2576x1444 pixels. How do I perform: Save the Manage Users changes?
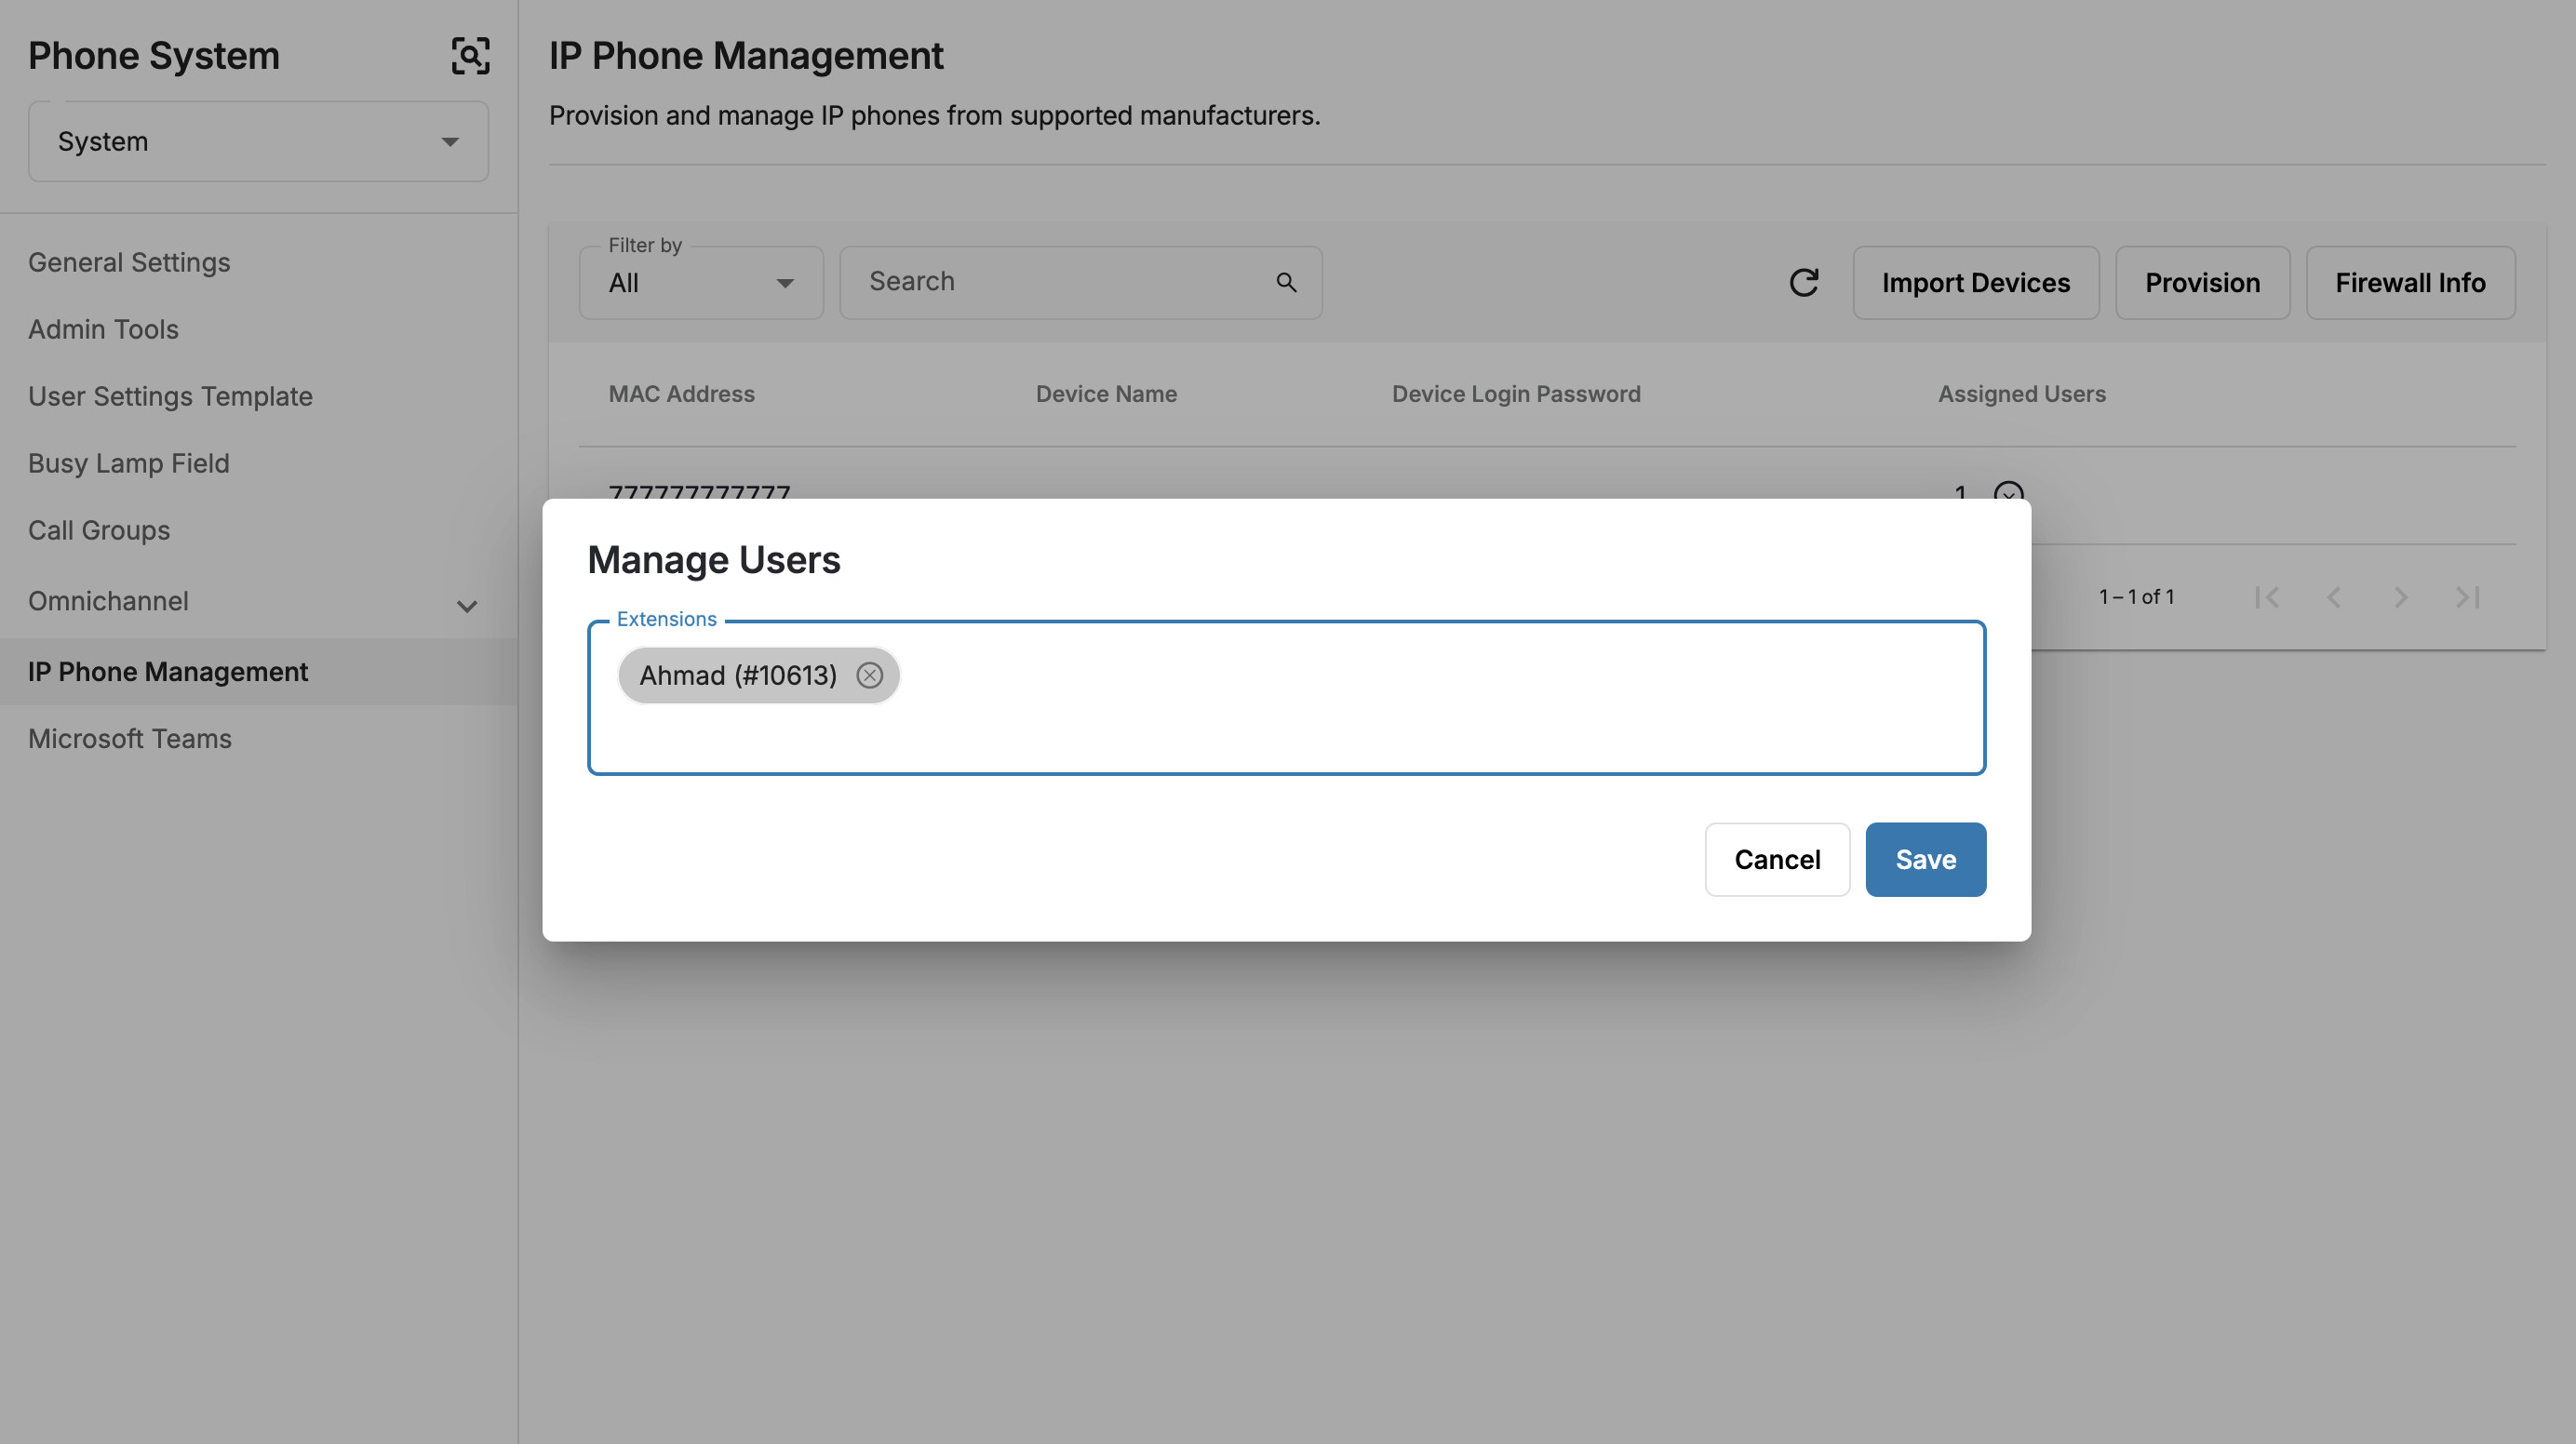[1925, 859]
